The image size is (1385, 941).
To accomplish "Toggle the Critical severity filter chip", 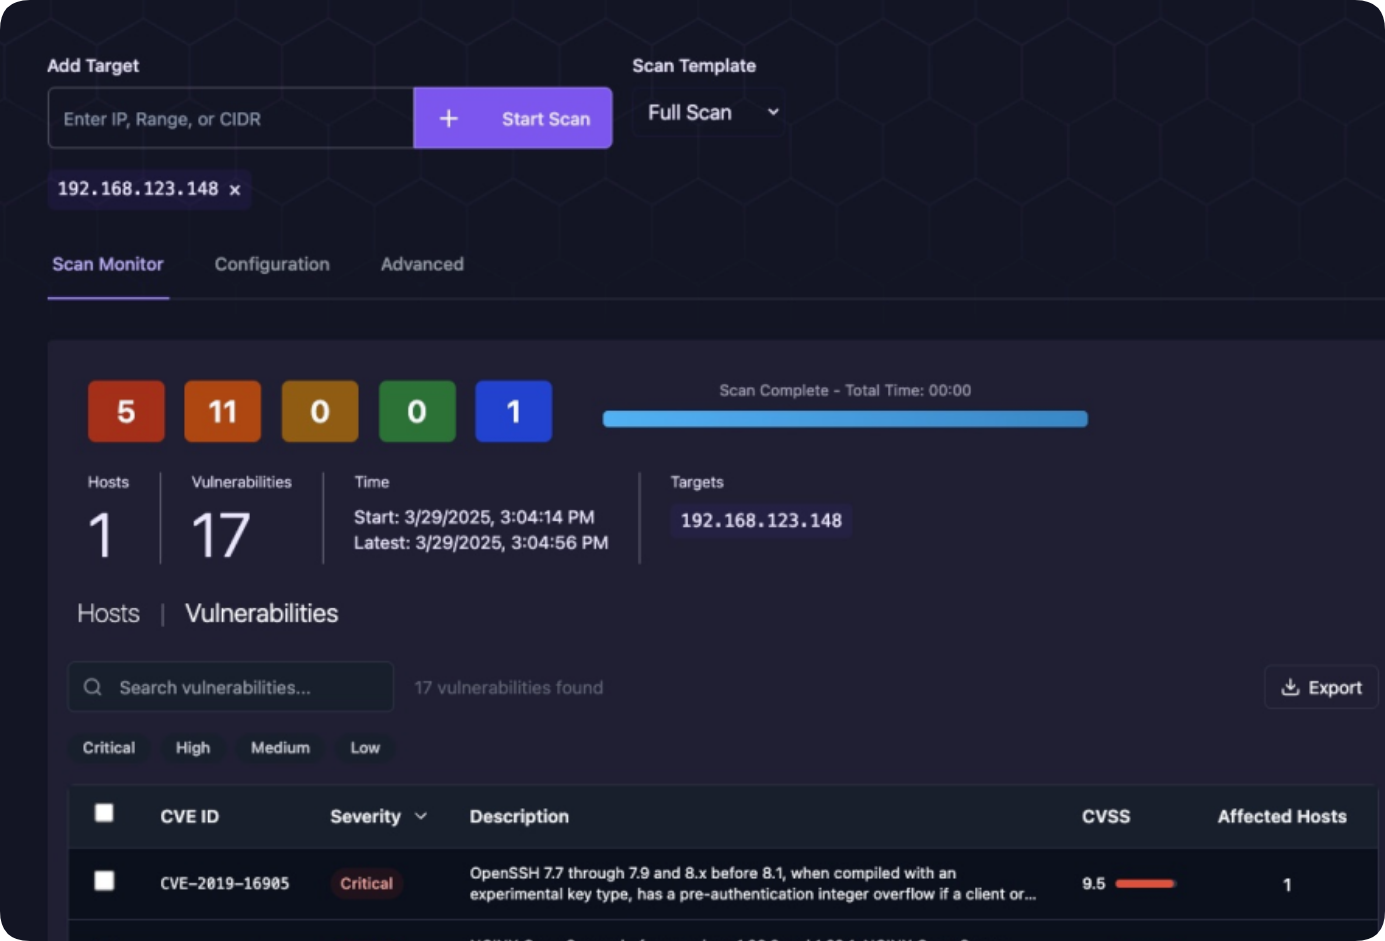I will tap(109, 748).
